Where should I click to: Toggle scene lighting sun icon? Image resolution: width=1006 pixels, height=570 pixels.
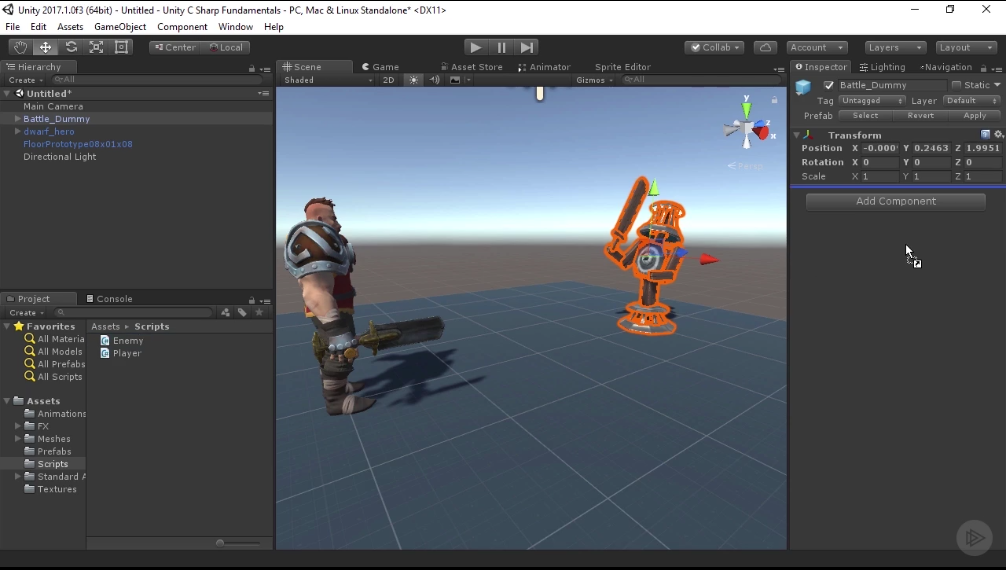pos(413,80)
